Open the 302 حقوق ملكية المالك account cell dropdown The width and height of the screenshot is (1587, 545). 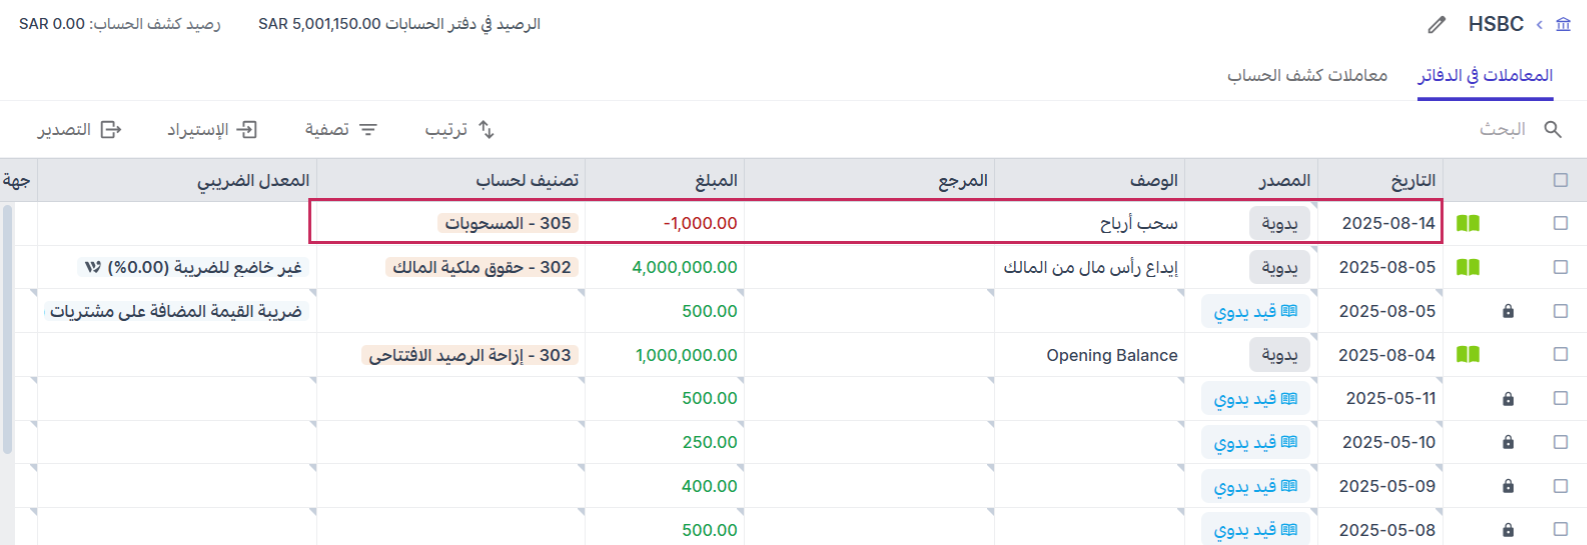(x=482, y=267)
